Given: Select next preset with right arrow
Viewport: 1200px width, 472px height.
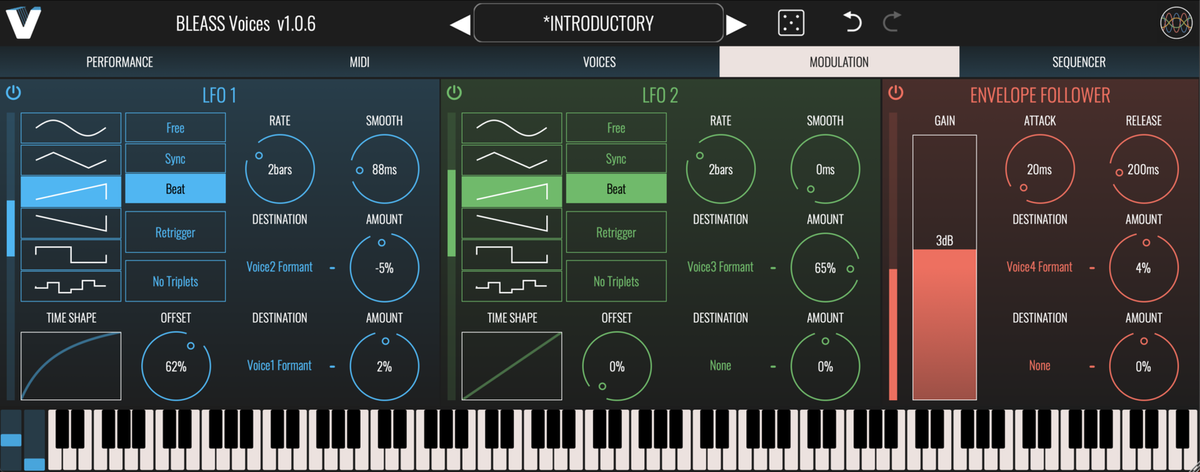Looking at the screenshot, I should tap(736, 24).
